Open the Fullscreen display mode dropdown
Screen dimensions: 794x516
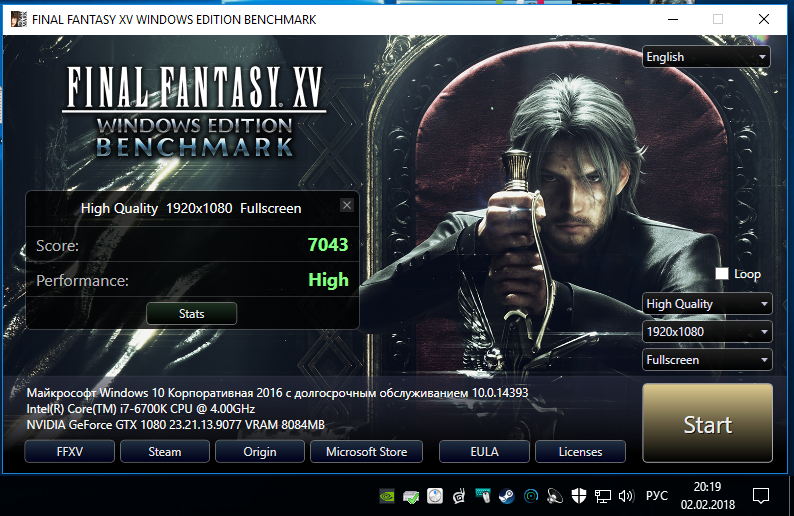coord(707,360)
